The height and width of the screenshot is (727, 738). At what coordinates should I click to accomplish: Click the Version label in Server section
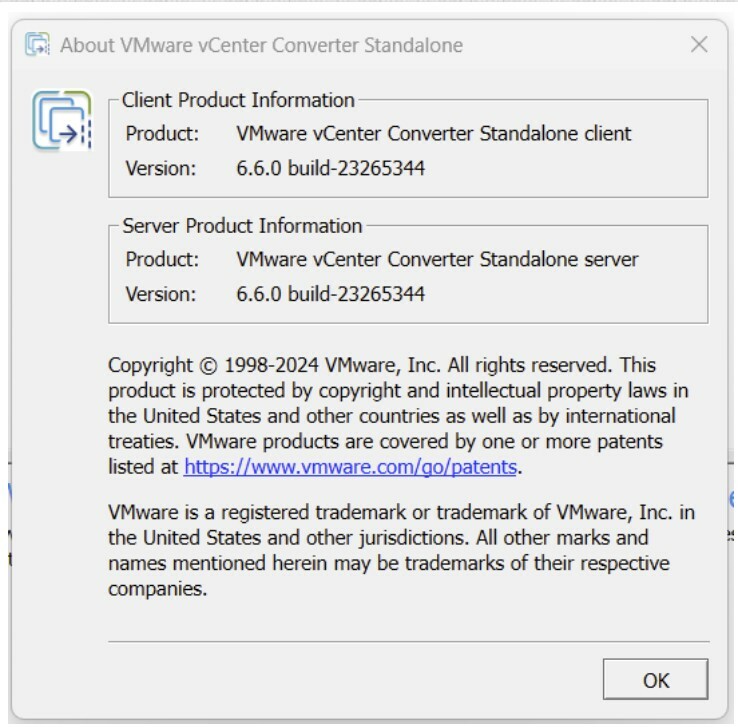pos(160,294)
